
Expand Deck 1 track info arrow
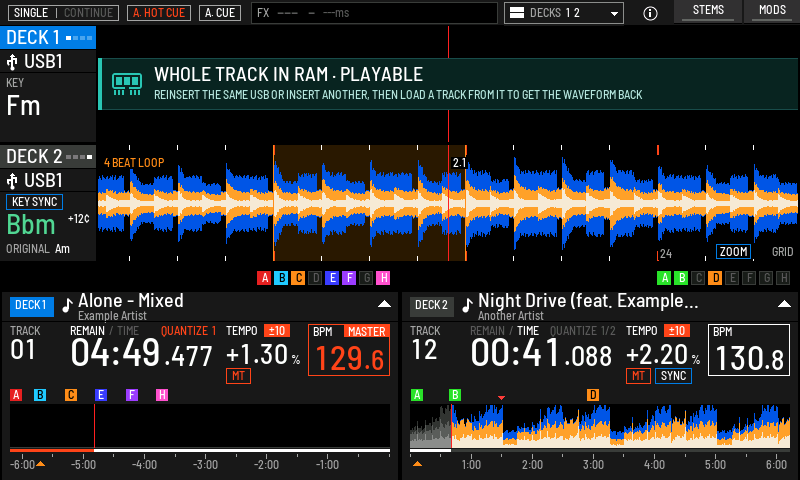(384, 304)
